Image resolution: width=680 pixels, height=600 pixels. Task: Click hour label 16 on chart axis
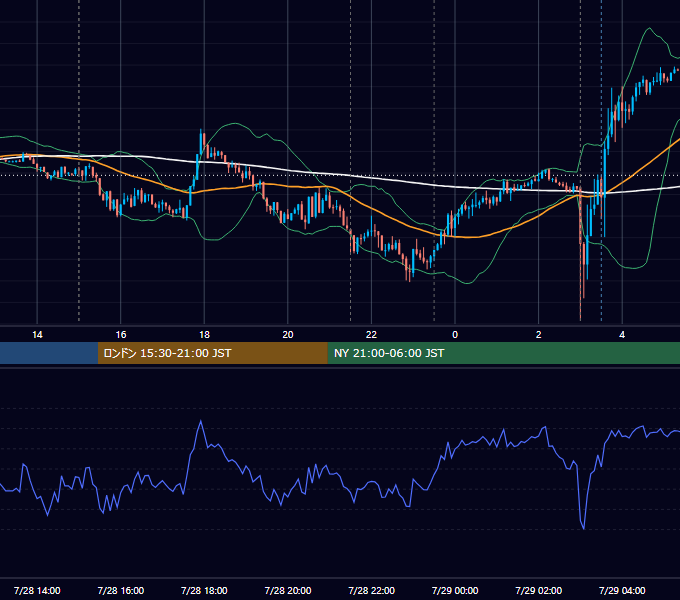121,335
